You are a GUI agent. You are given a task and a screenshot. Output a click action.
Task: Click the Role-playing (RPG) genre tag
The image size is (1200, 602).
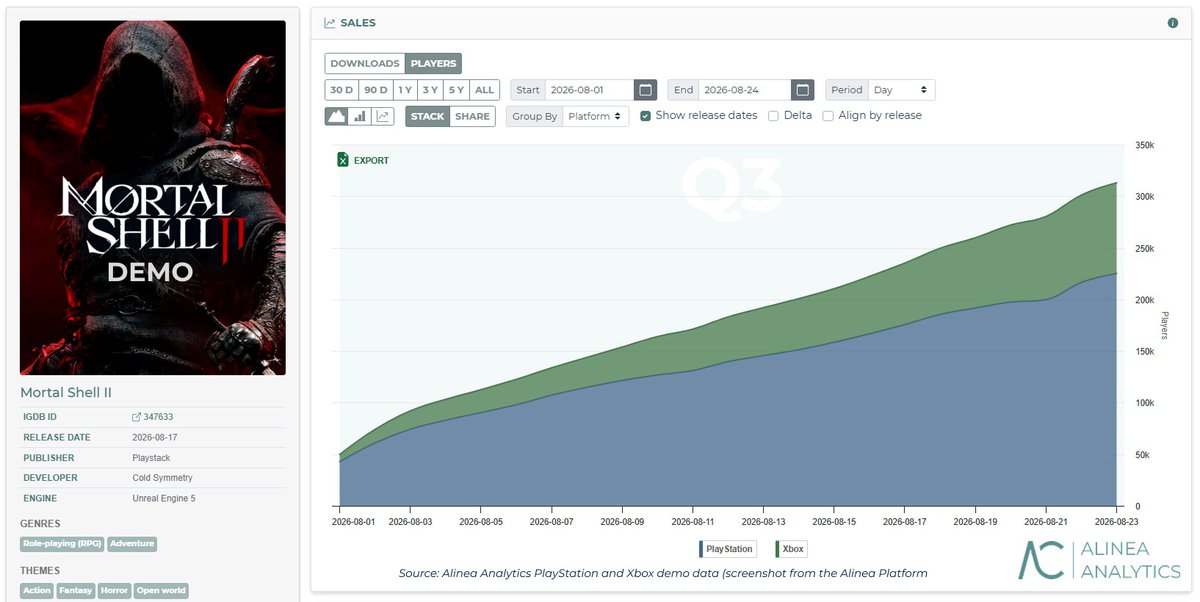tap(62, 544)
